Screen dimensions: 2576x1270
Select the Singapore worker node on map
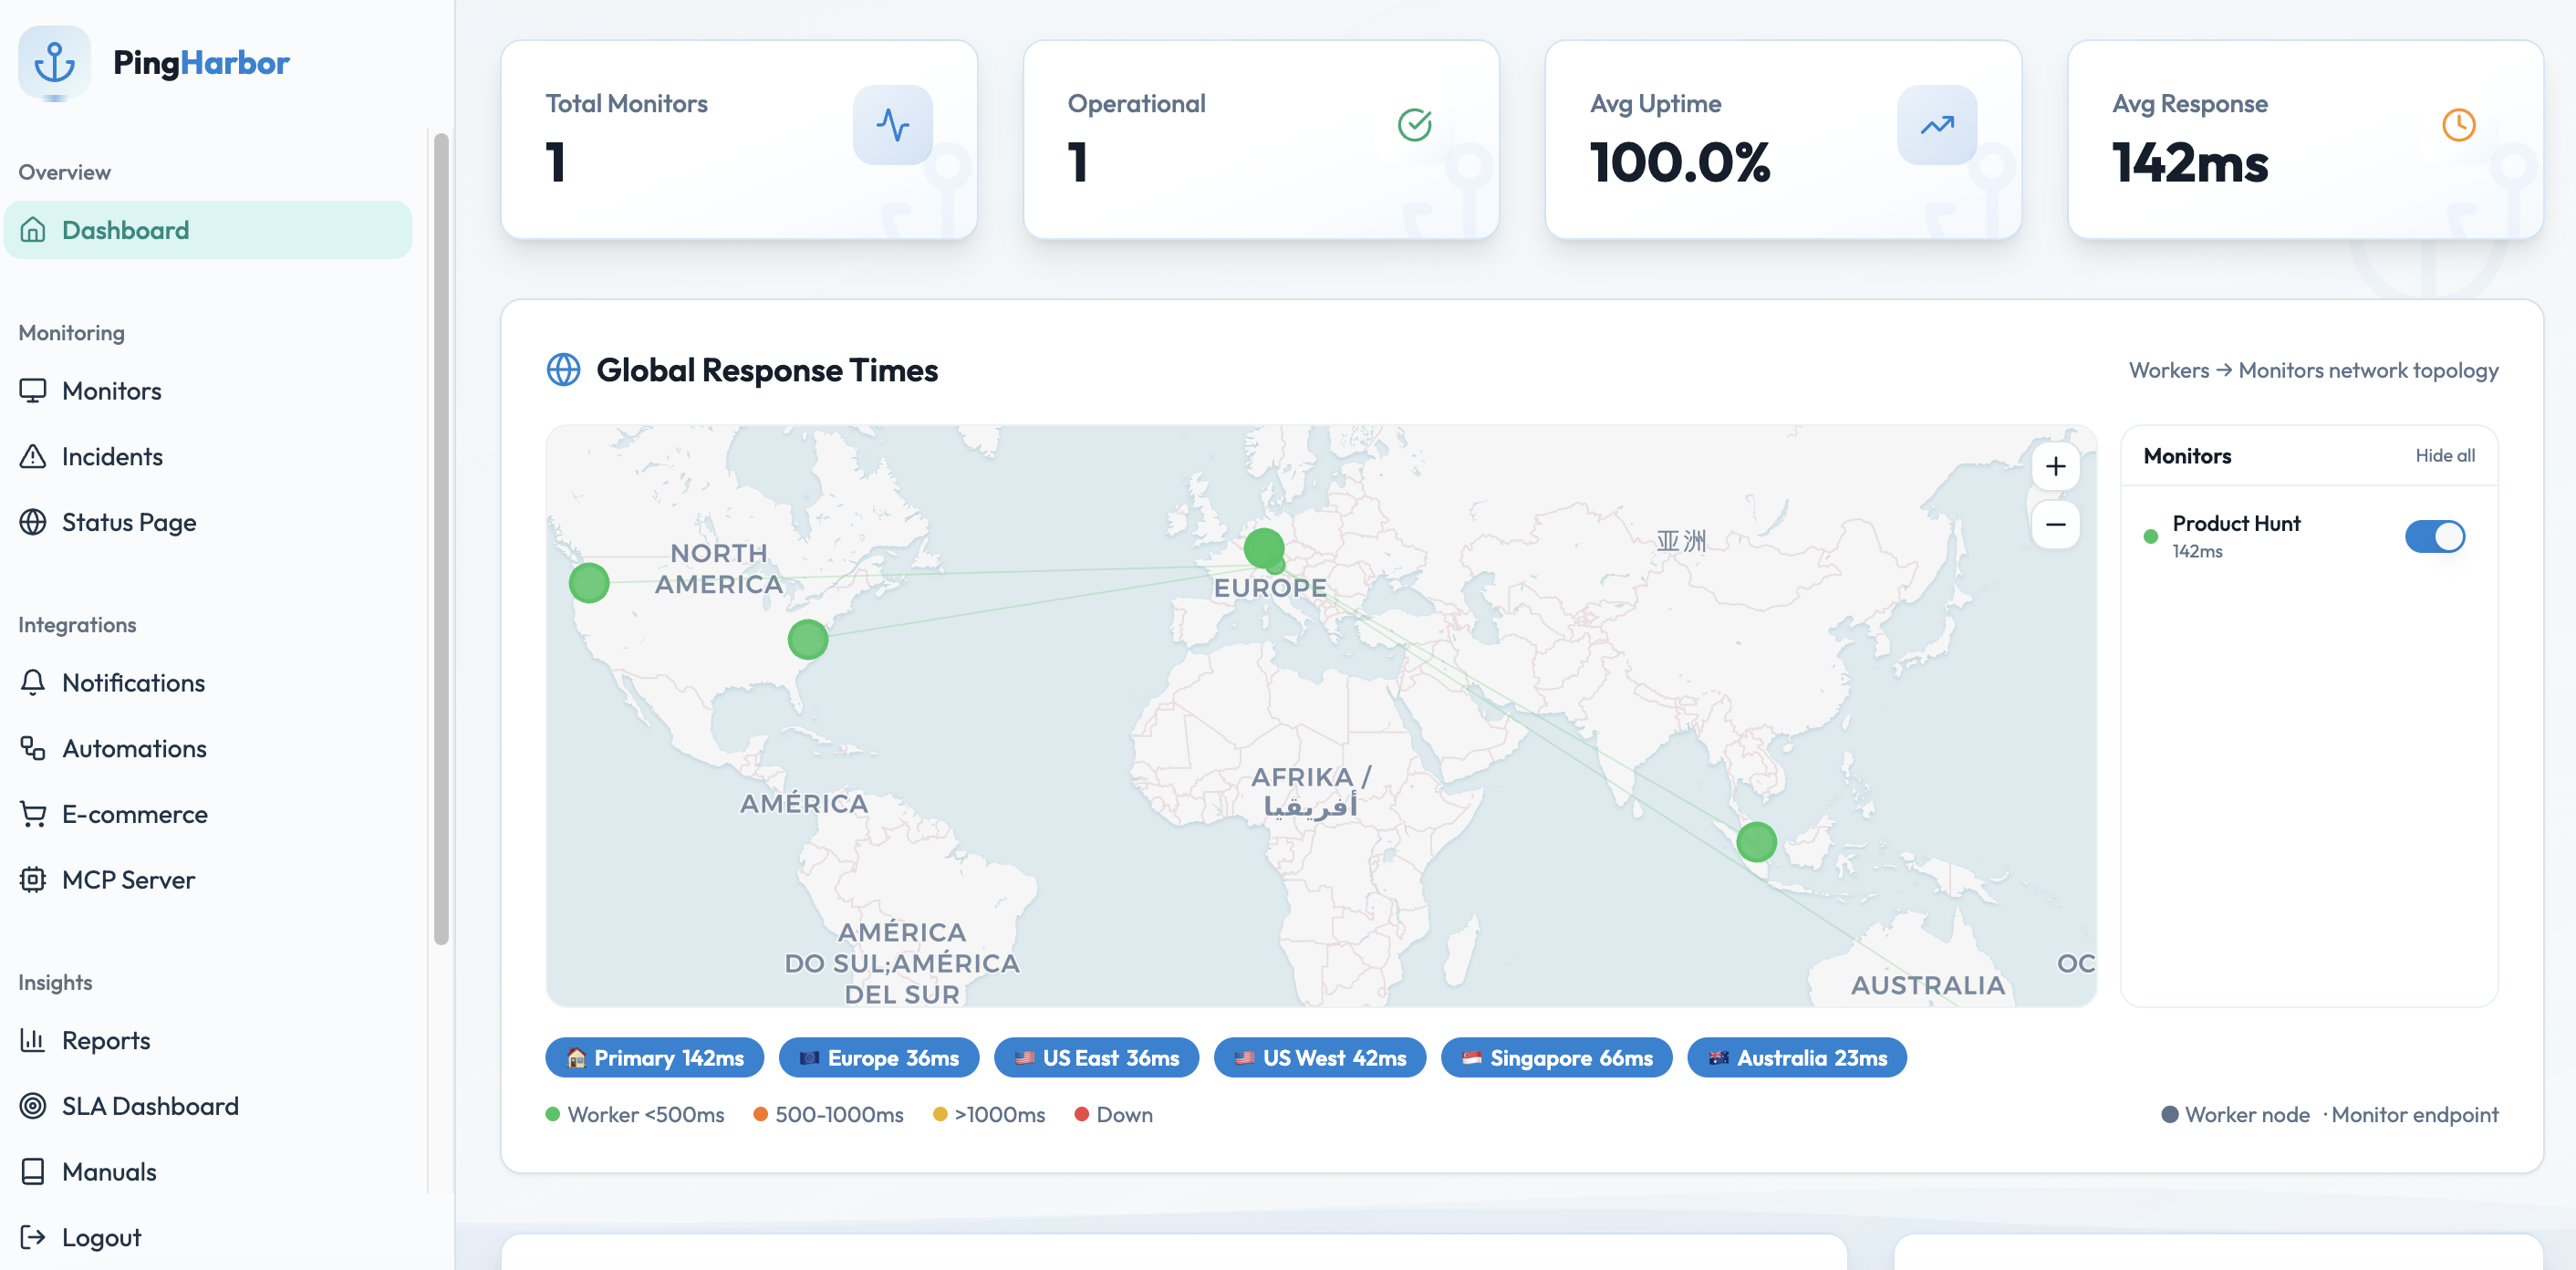pyautogui.click(x=1756, y=842)
